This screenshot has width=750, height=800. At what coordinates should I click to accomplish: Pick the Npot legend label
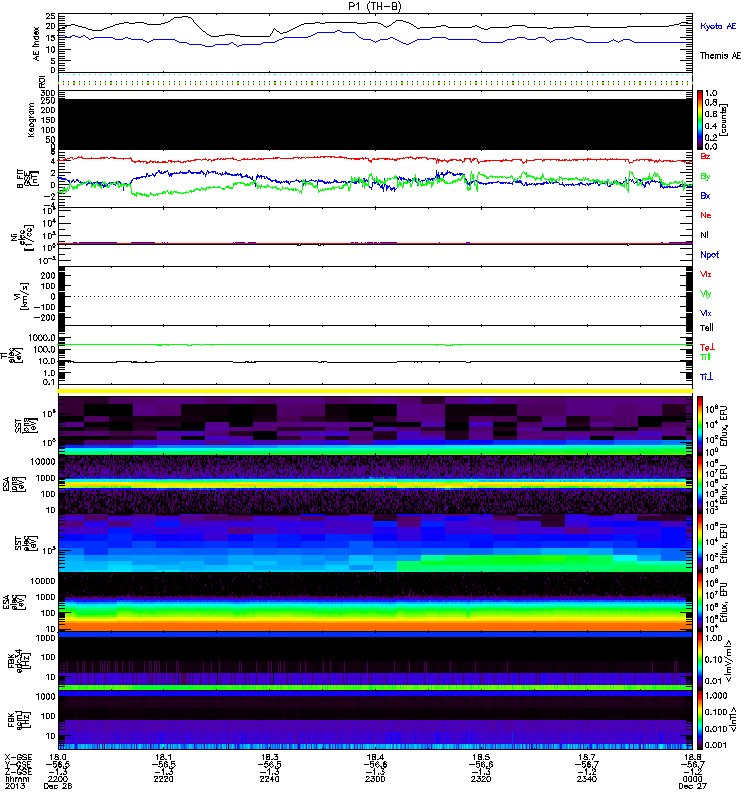[x=709, y=254]
